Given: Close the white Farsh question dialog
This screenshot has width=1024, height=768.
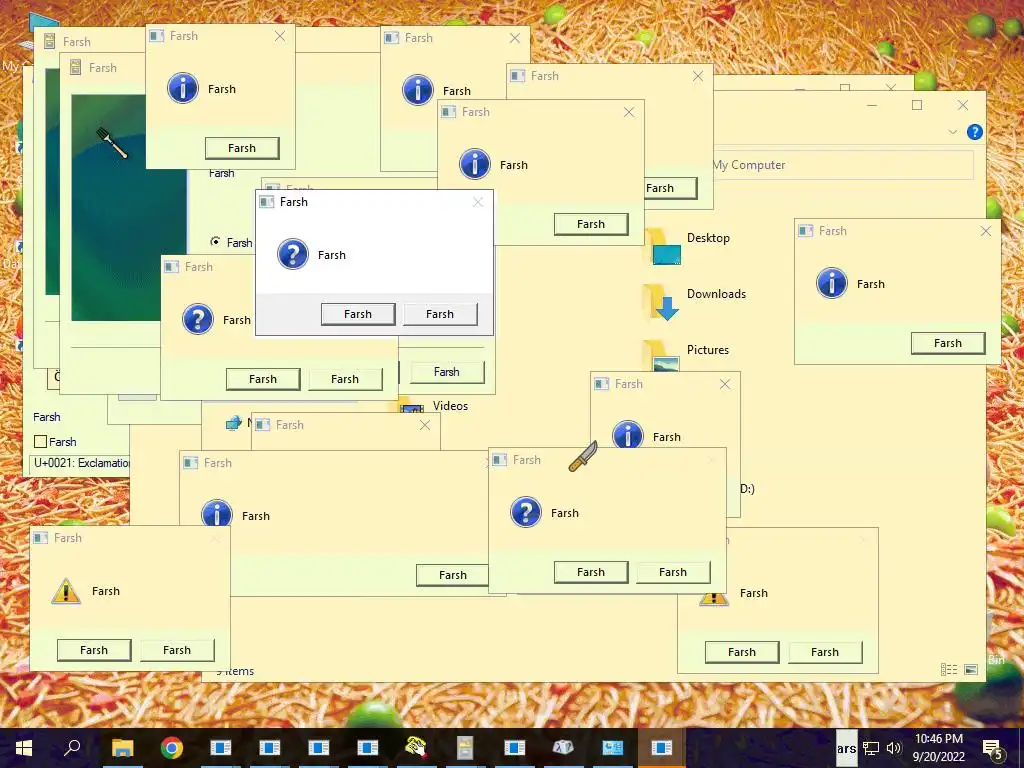Looking at the screenshot, I should [478, 202].
